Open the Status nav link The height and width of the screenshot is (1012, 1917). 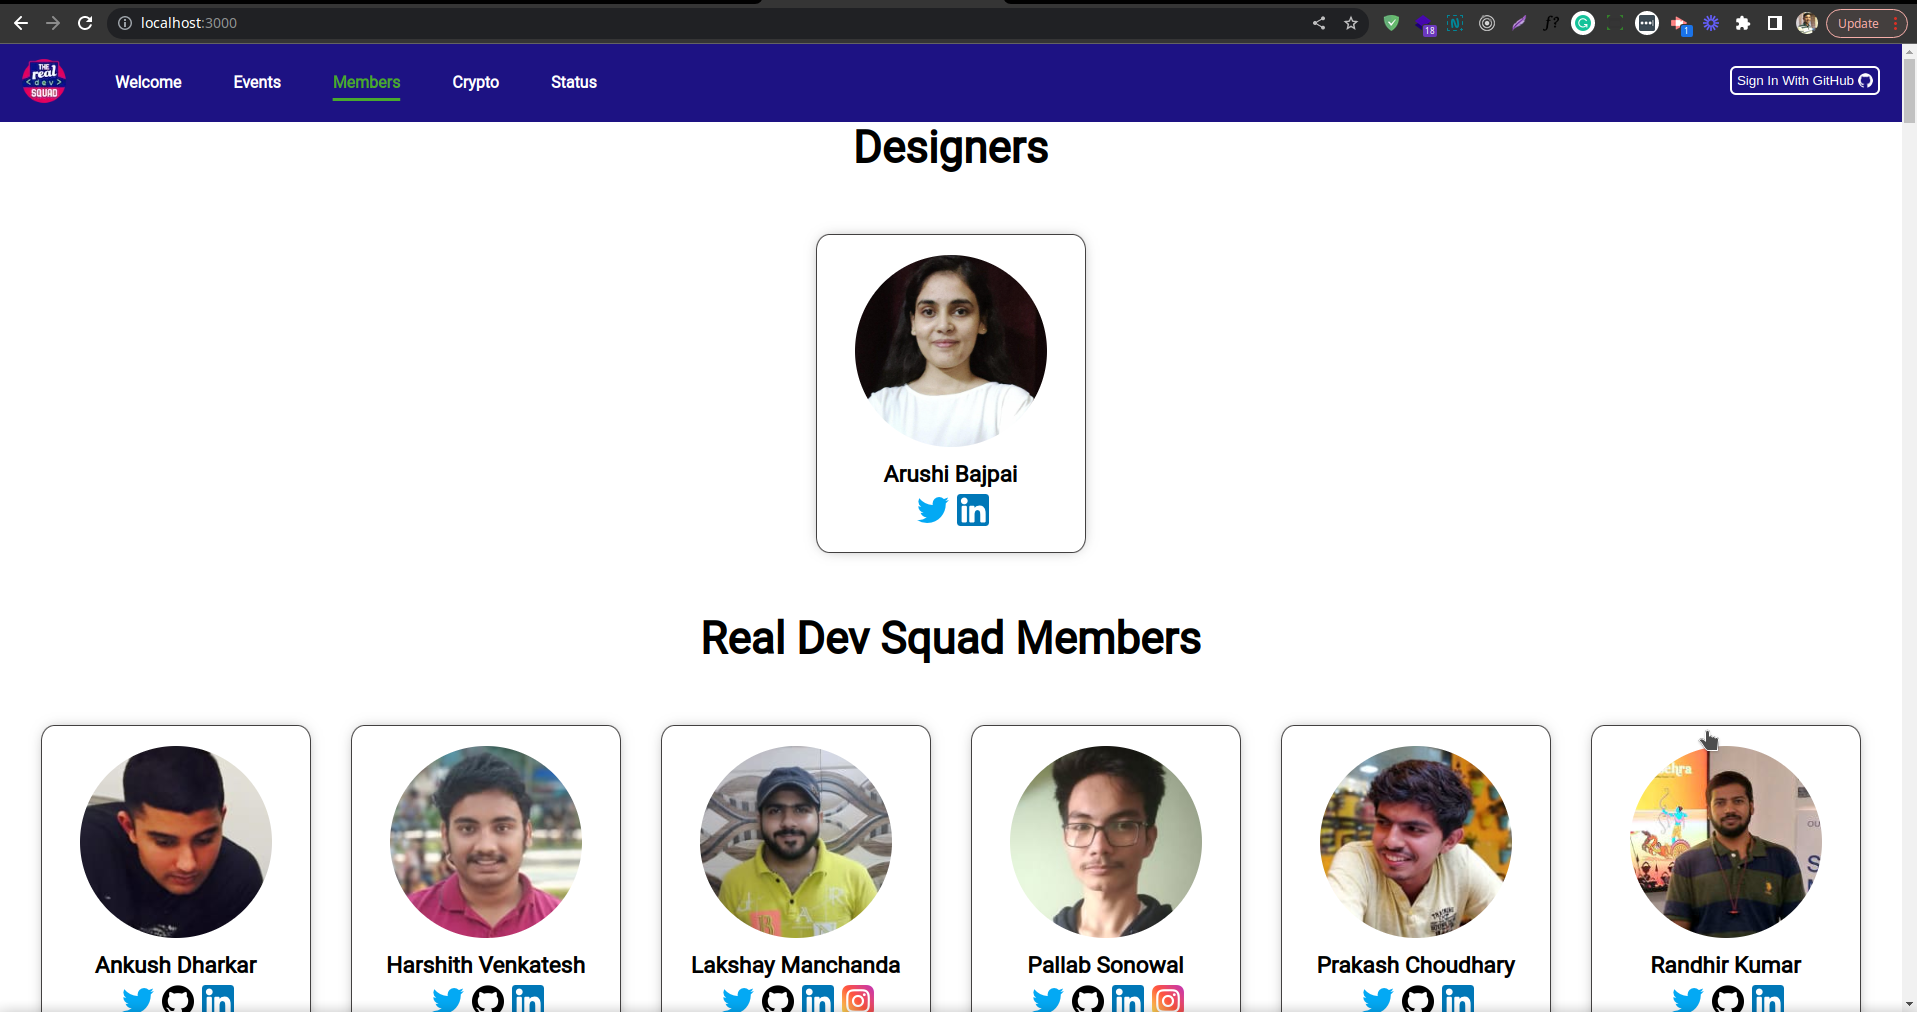click(x=574, y=82)
